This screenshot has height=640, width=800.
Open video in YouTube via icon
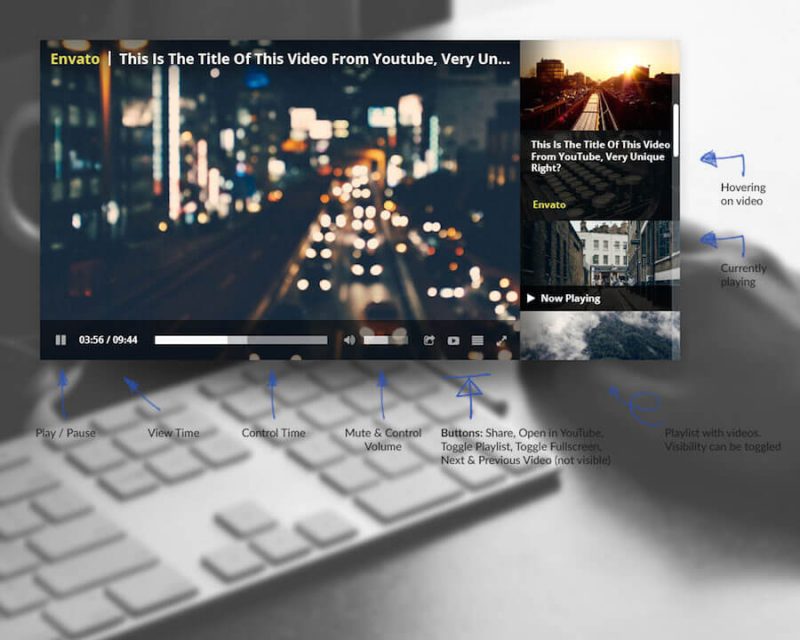(x=453, y=340)
